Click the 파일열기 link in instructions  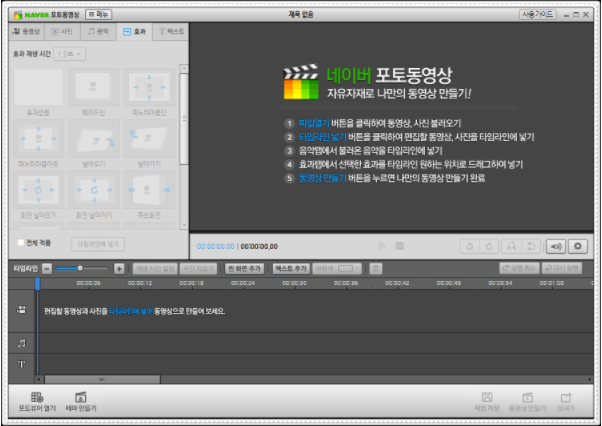click(x=314, y=123)
